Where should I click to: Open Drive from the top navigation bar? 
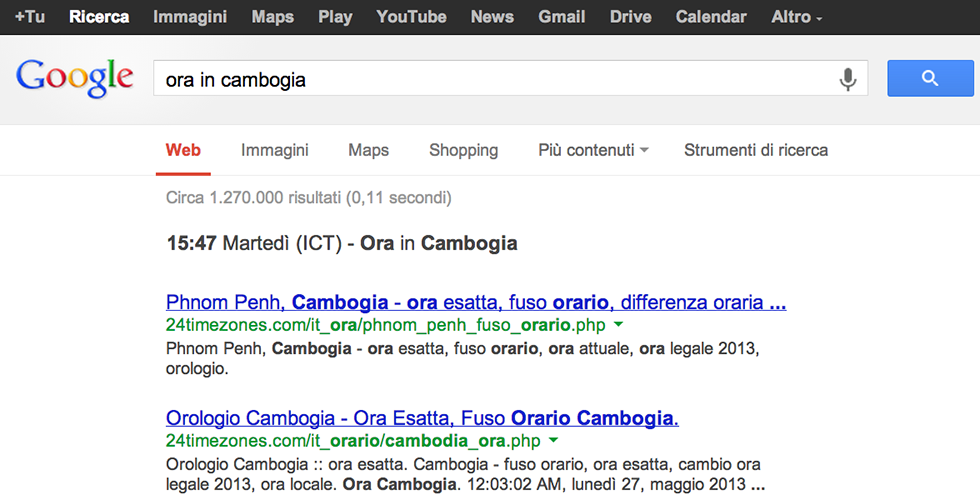pyautogui.click(x=630, y=17)
